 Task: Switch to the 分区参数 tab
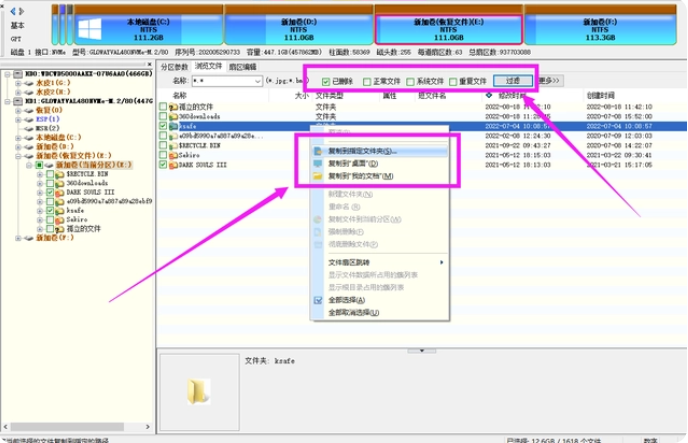pos(175,66)
